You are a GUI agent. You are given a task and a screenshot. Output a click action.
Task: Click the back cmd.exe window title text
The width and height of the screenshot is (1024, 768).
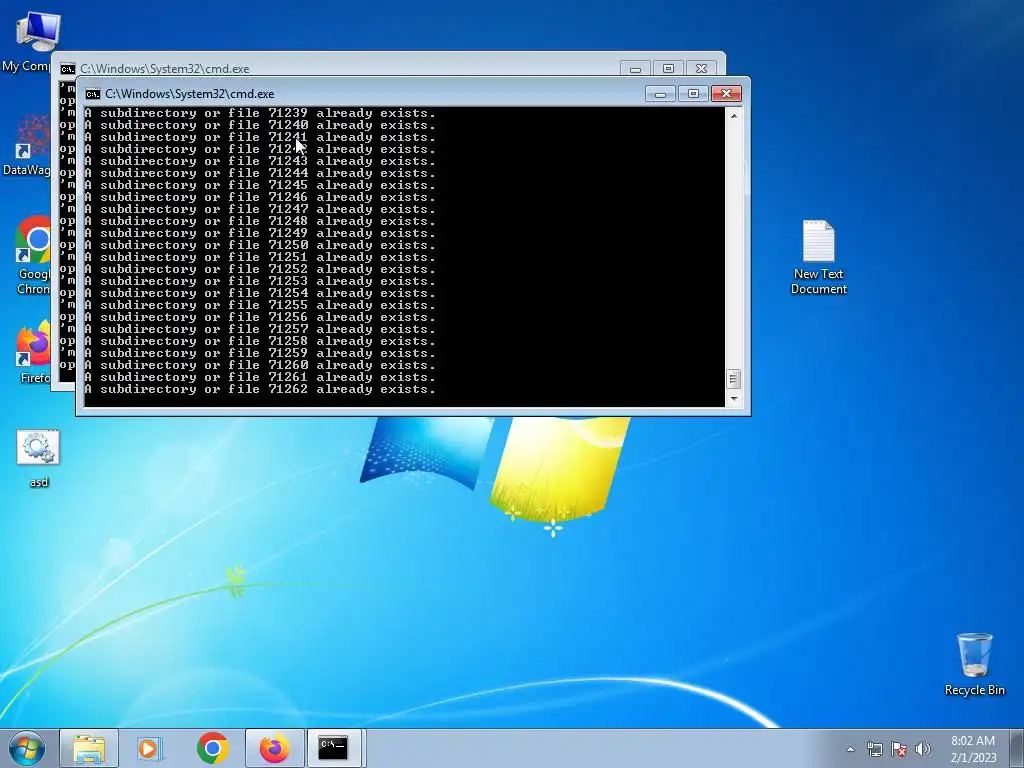pos(165,69)
